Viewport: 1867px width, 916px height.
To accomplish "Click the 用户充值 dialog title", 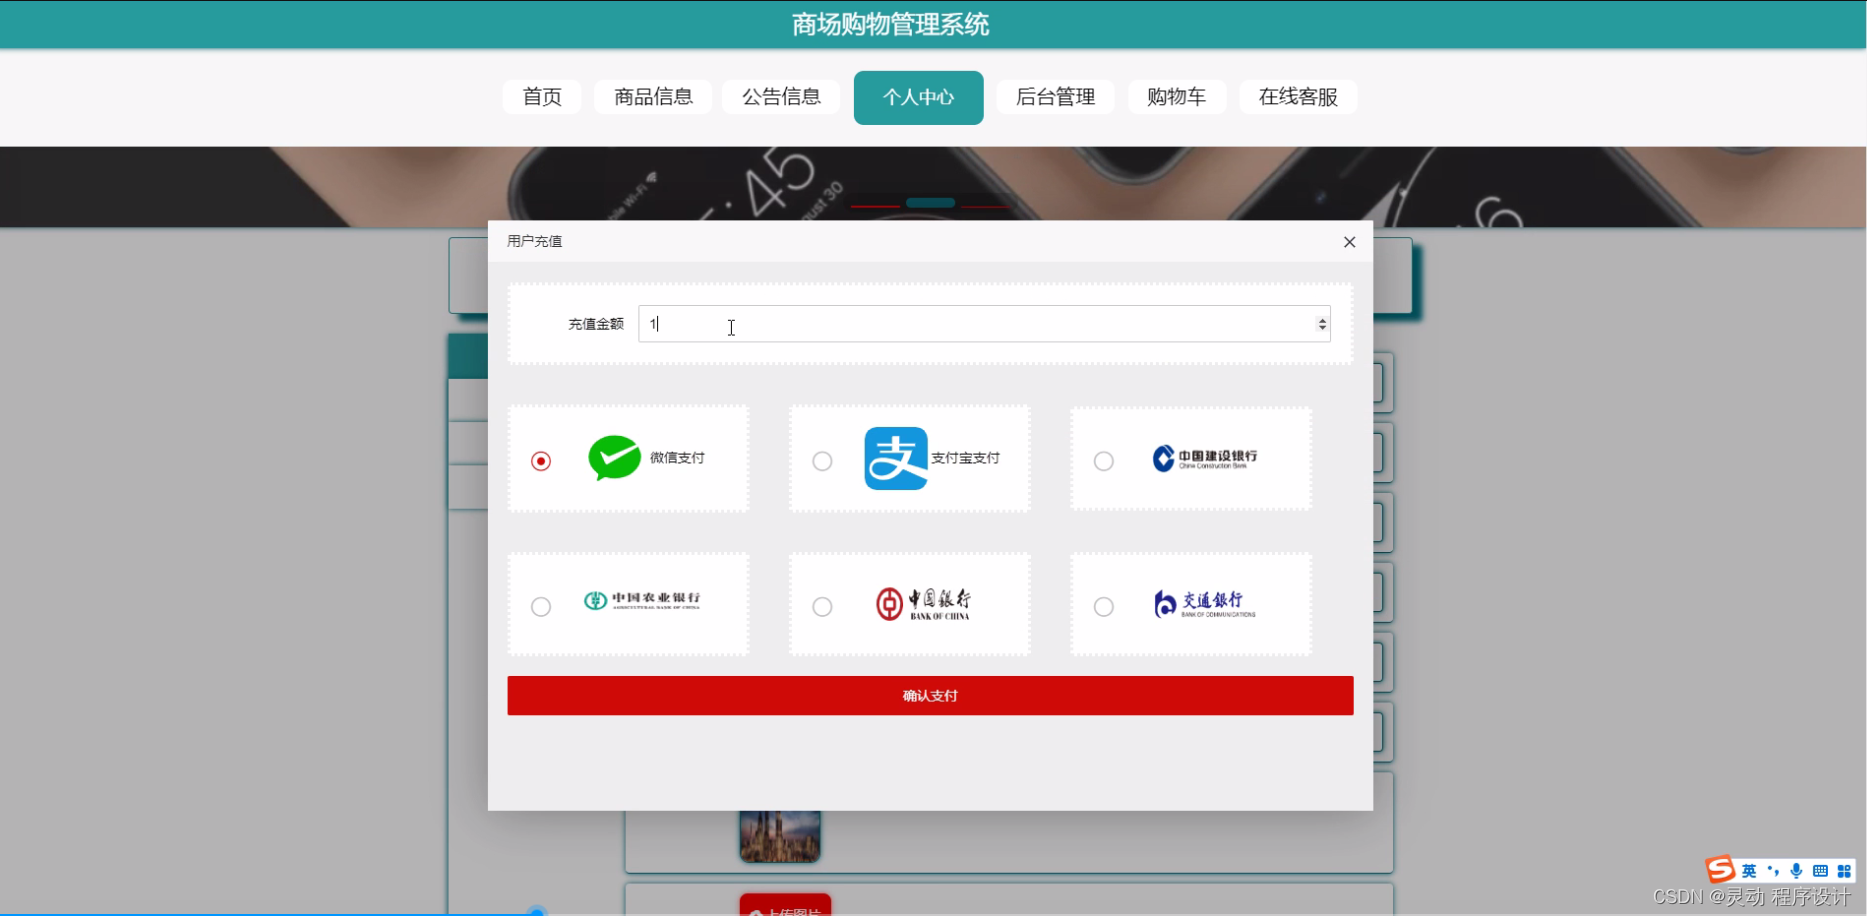I will click(534, 241).
